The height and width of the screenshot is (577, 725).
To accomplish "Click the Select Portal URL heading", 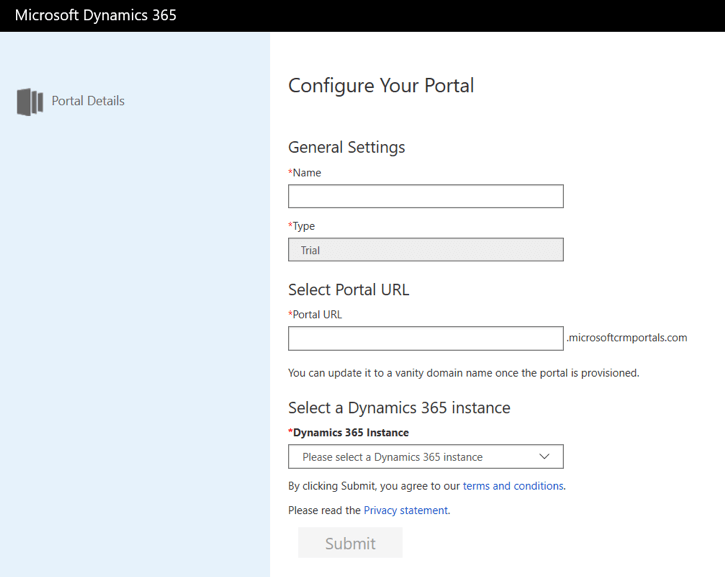I will 348,289.
